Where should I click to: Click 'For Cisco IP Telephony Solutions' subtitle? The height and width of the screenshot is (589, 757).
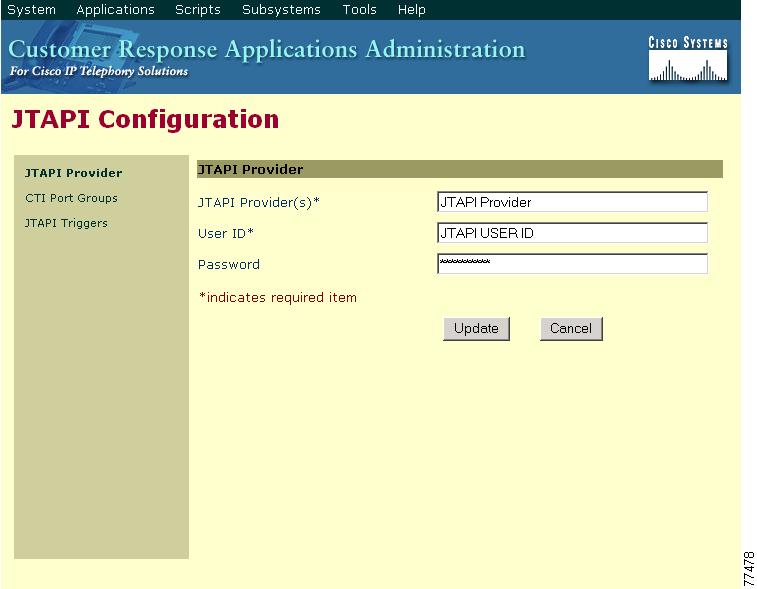(x=99, y=71)
